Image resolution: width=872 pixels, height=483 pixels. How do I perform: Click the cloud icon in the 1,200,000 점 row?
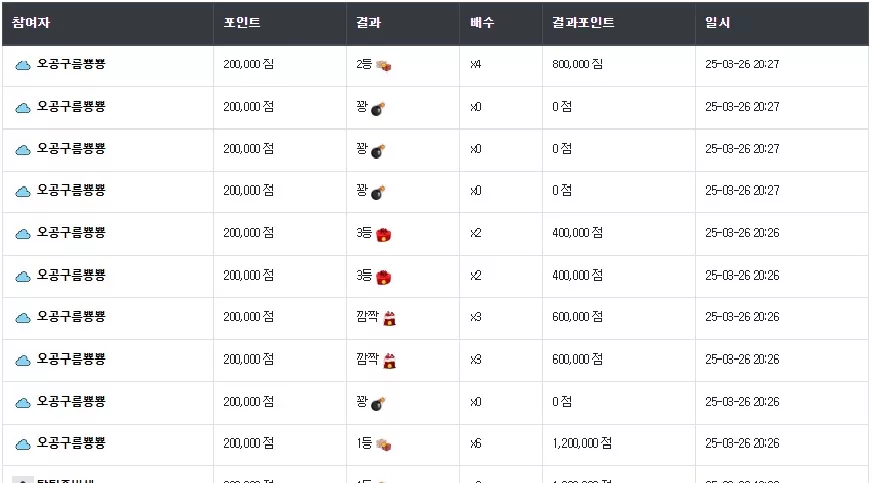[23, 445]
